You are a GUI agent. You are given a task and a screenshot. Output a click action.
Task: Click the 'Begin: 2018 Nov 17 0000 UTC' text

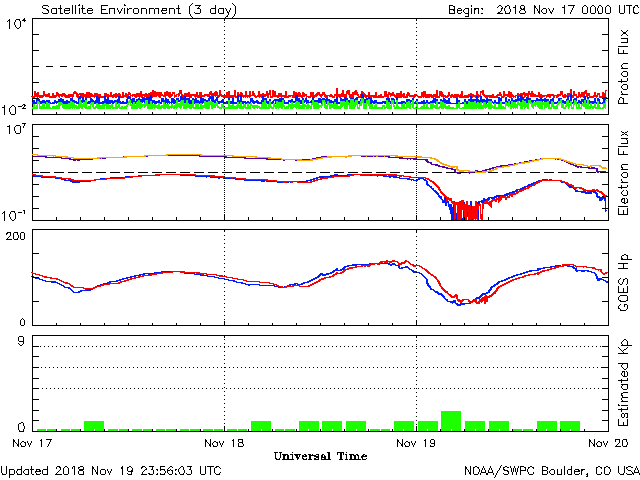(x=544, y=10)
